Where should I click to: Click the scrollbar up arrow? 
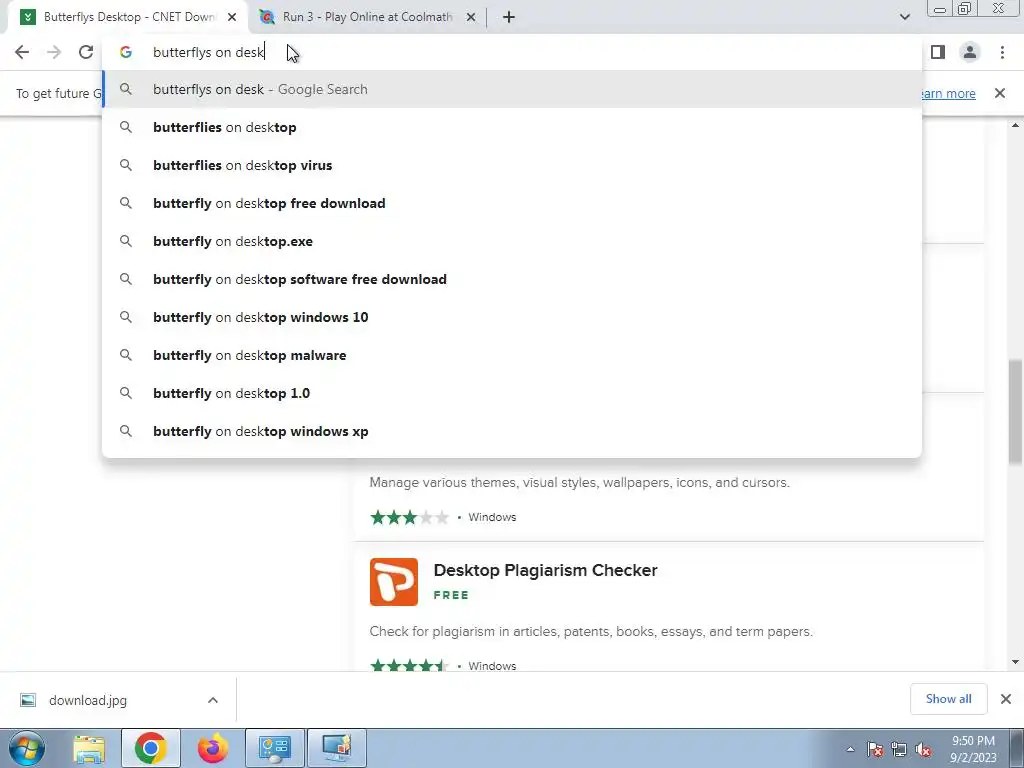pos(1016,125)
